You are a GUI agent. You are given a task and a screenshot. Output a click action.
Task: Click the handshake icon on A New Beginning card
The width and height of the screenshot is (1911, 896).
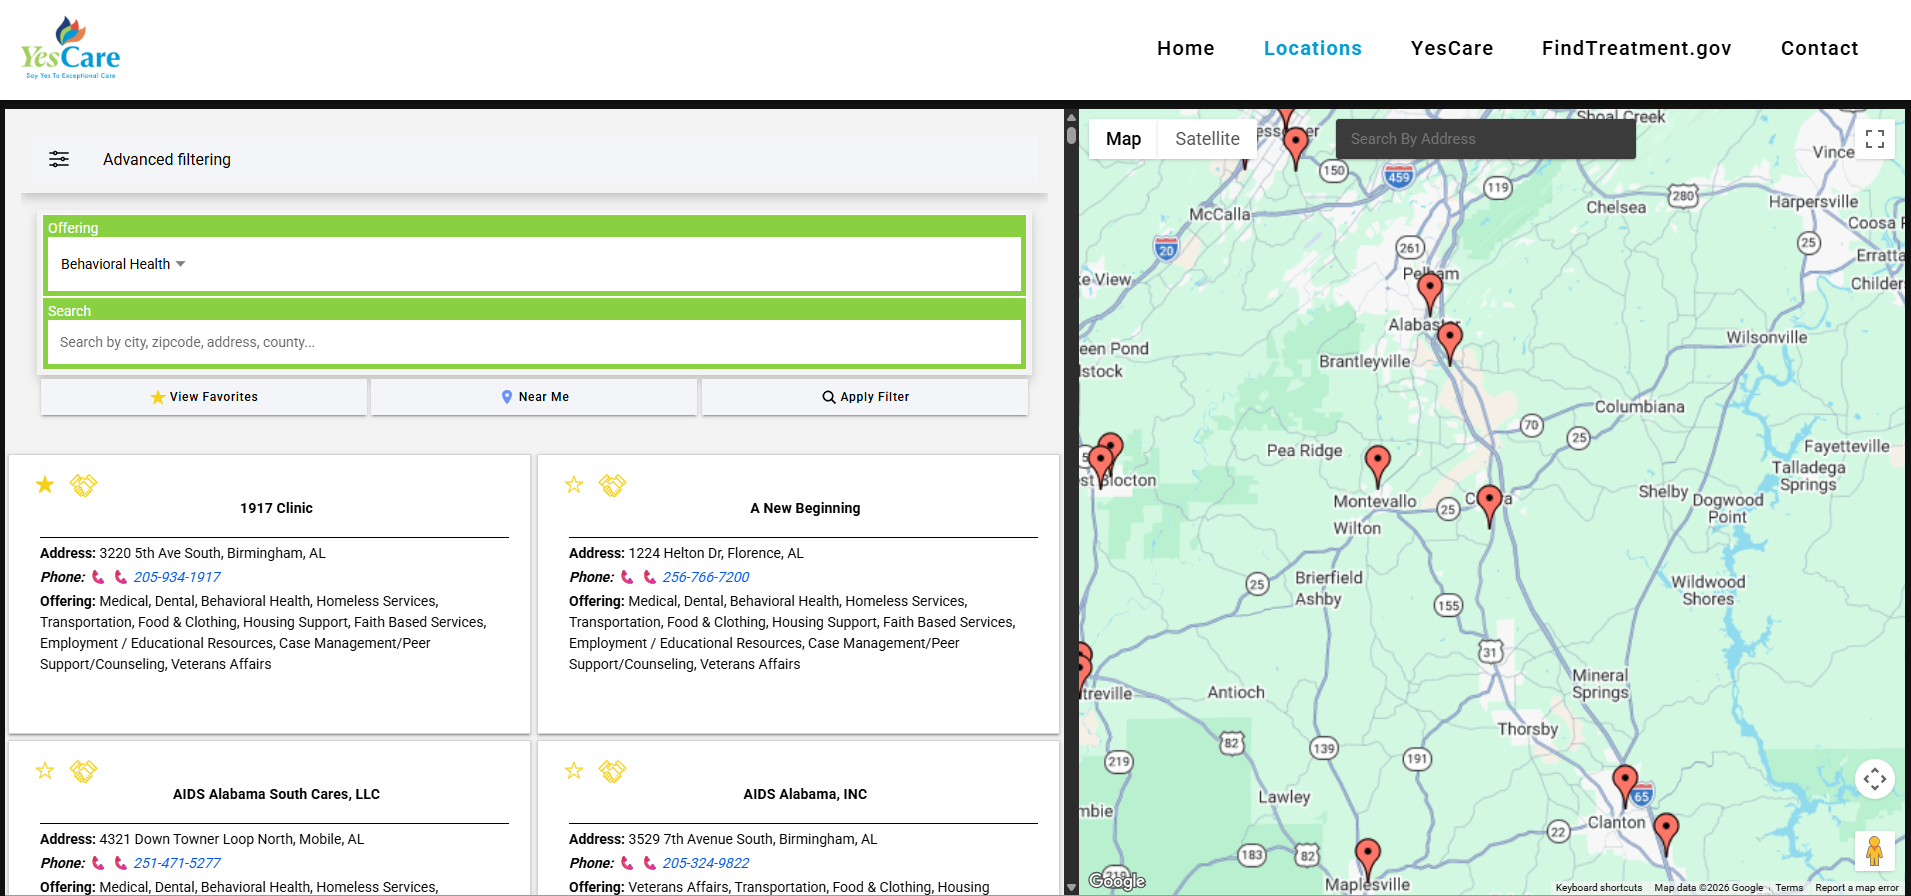612,485
